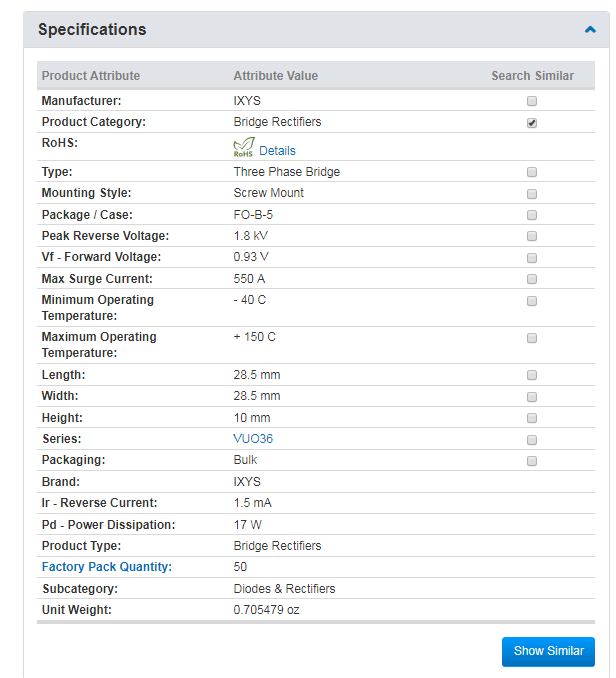Check the Max Surge Current checkbox

point(532,279)
